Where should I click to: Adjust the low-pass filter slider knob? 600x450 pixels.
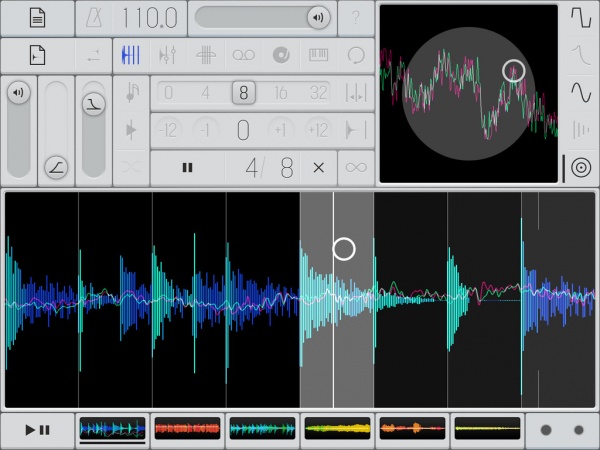94,104
